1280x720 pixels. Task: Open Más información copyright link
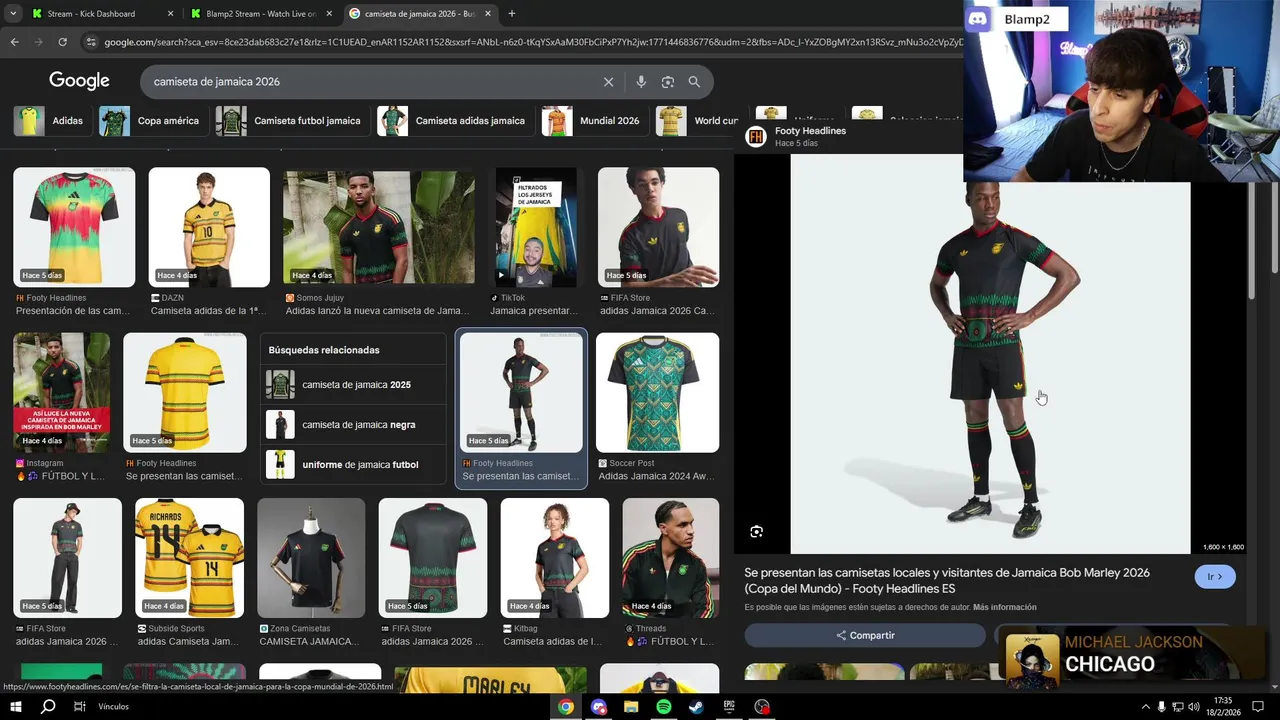(x=1004, y=607)
